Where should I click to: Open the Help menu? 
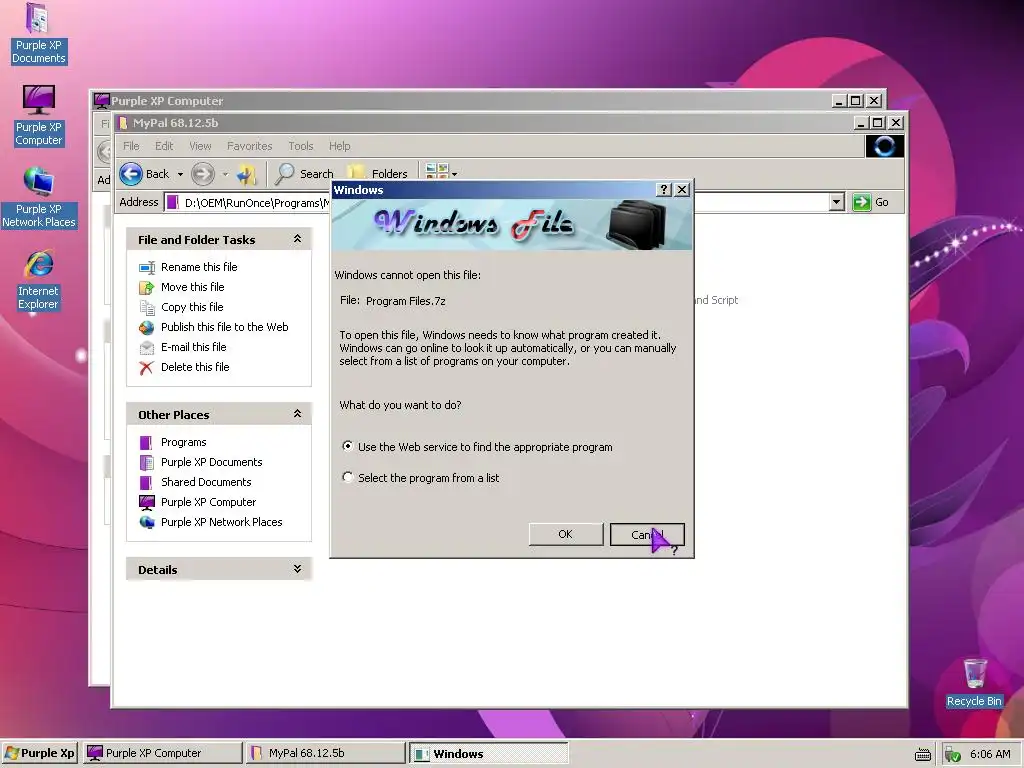pos(340,146)
